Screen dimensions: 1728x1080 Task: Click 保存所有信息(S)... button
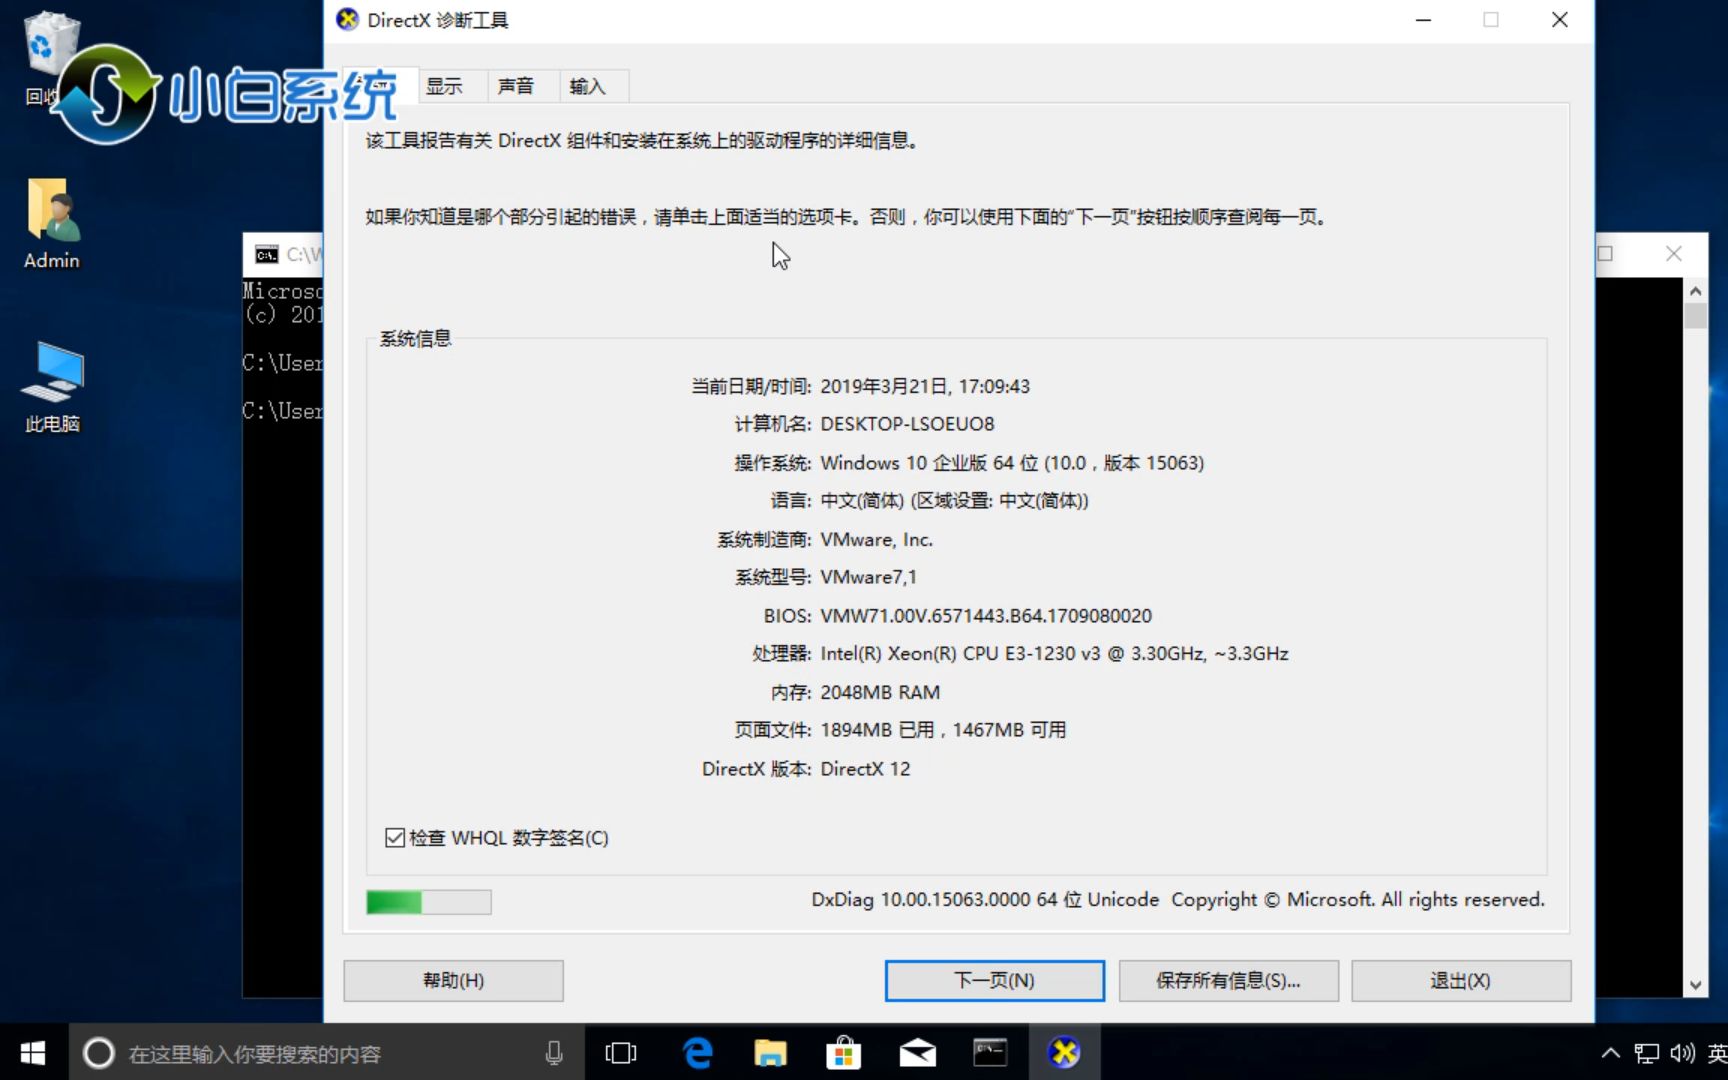click(1228, 981)
